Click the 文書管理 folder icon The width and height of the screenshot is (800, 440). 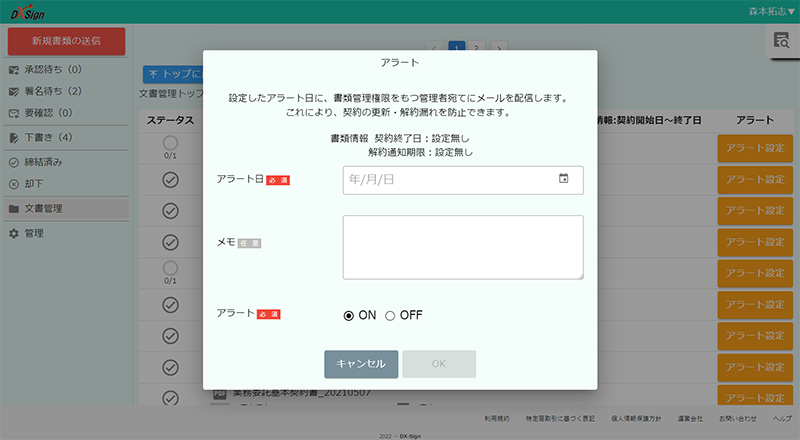pyautogui.click(x=14, y=209)
